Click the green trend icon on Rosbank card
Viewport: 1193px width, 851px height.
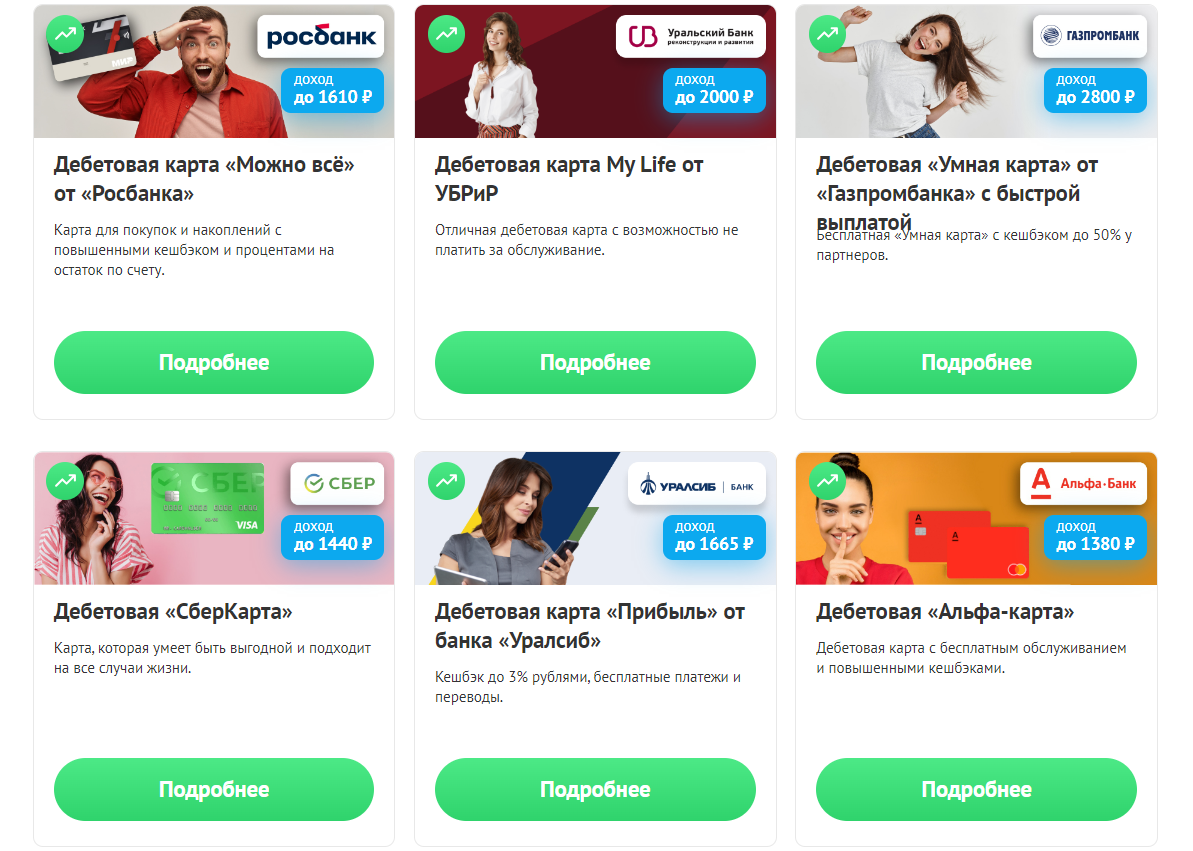point(65,34)
